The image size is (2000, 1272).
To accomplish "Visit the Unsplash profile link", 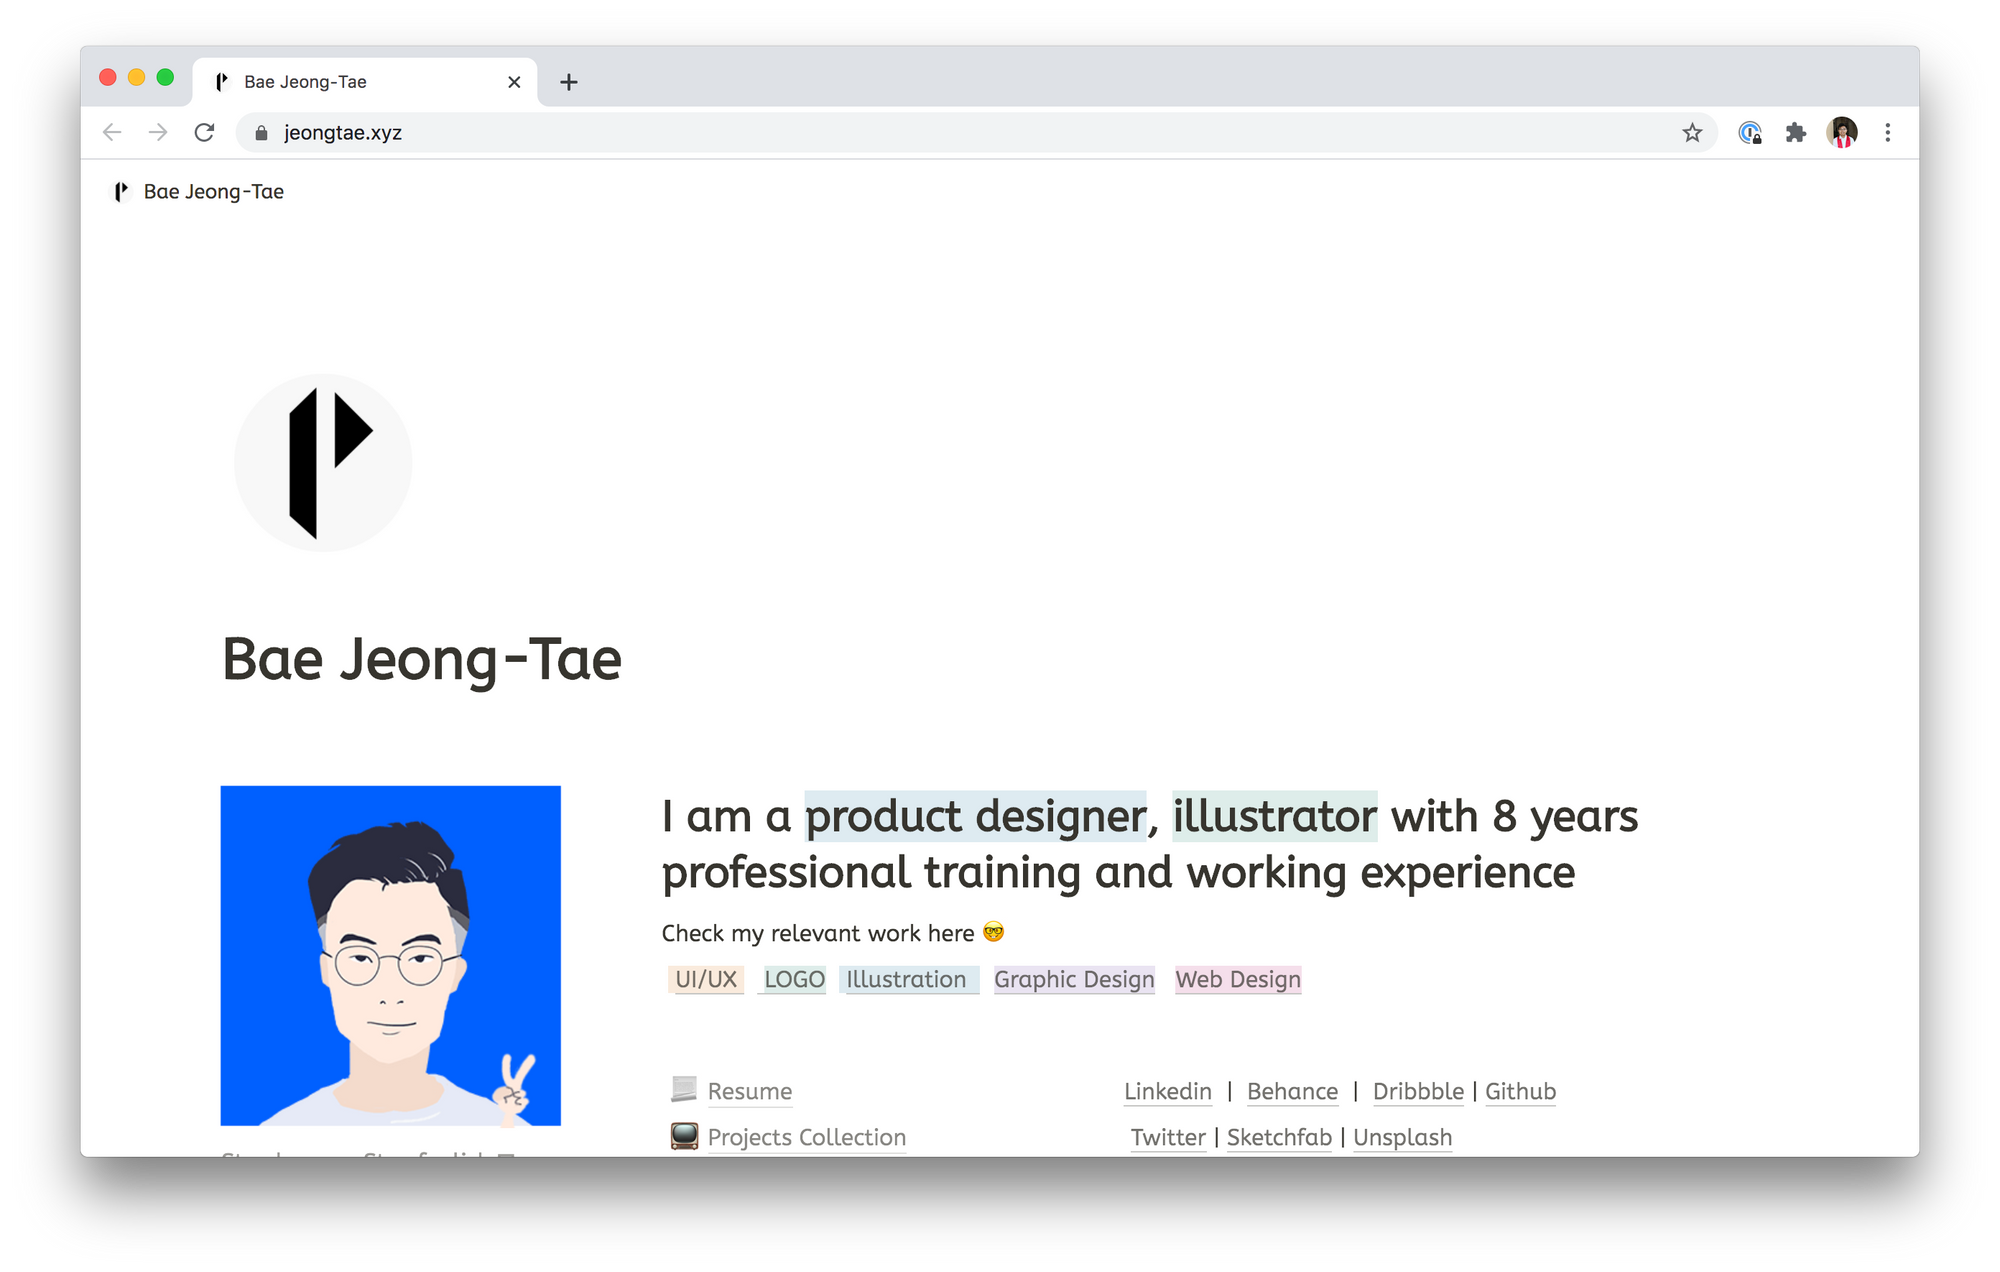I will pos(1402,1137).
